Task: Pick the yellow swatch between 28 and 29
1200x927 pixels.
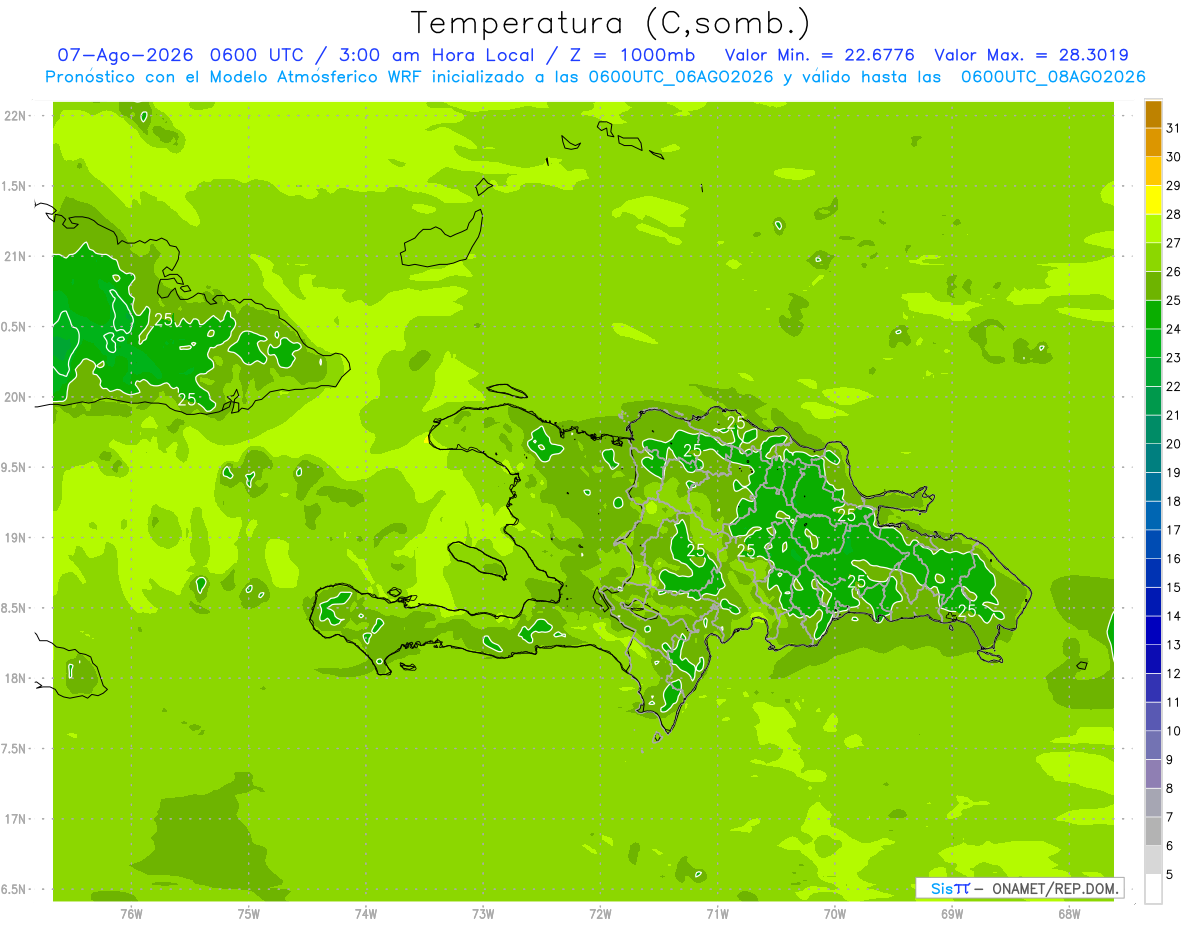Action: [1153, 200]
